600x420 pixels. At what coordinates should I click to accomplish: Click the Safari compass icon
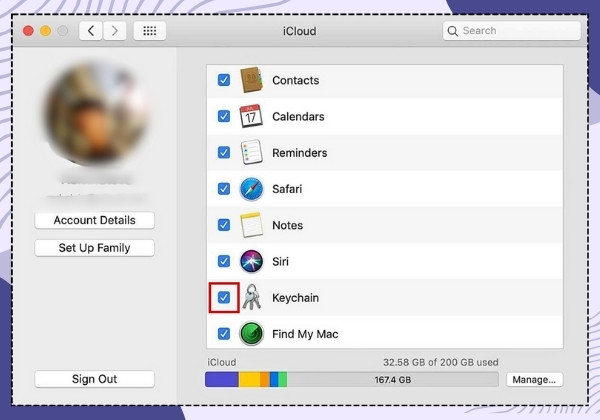(251, 189)
